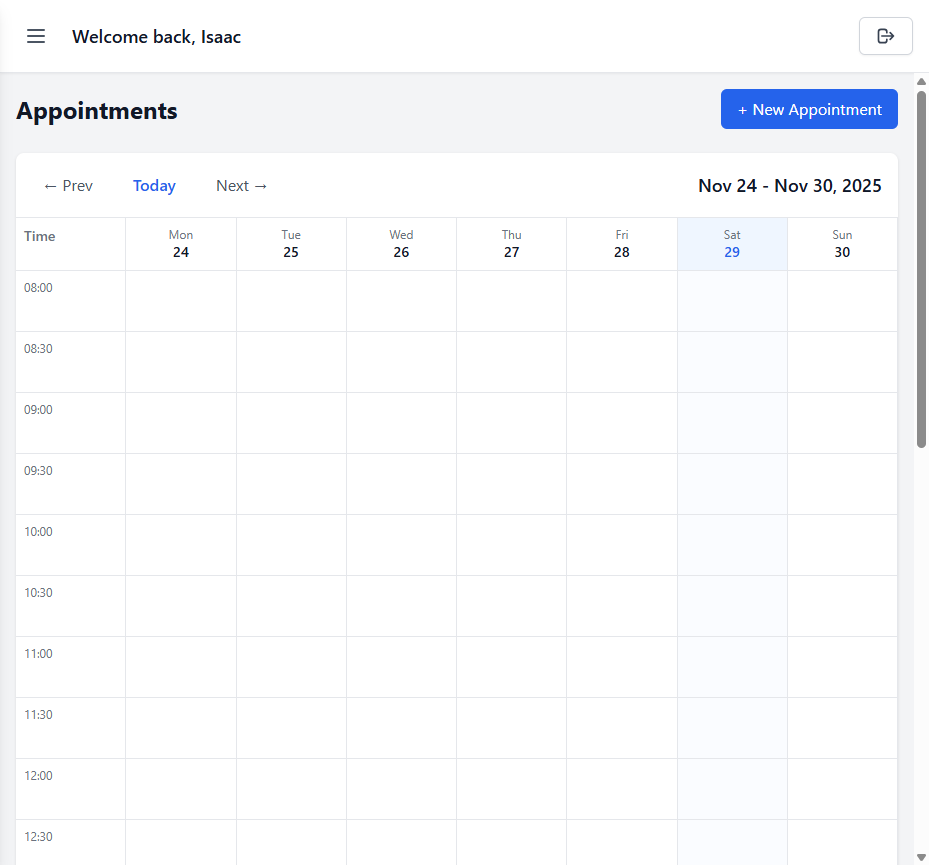This screenshot has width=929, height=865.
Task: Click the 12:00 slot for Tuesday
Action: pos(291,788)
